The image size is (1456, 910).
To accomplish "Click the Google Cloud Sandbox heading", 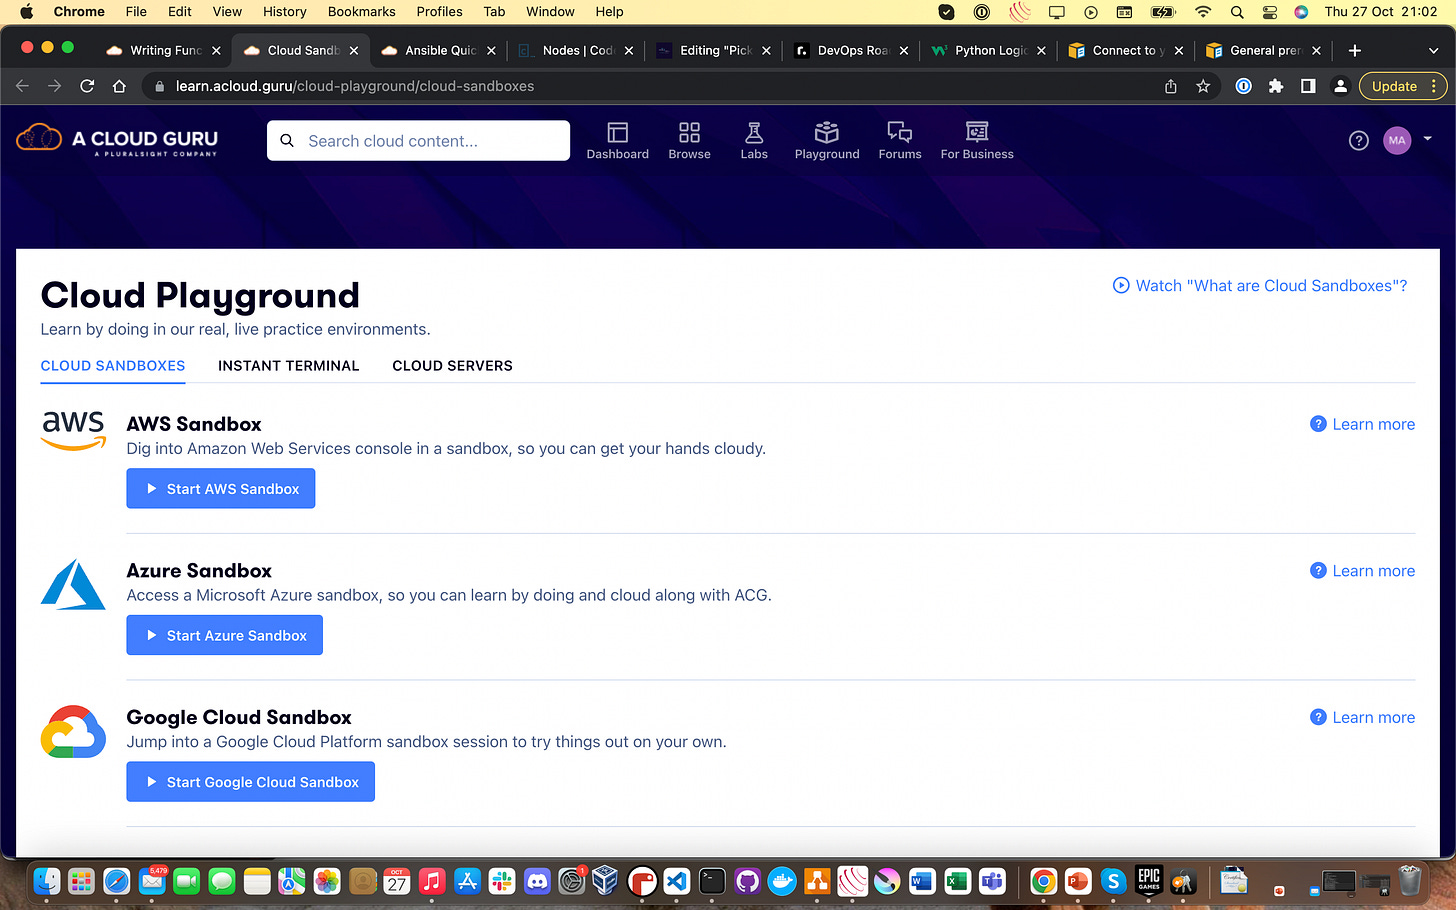I will [x=239, y=717].
